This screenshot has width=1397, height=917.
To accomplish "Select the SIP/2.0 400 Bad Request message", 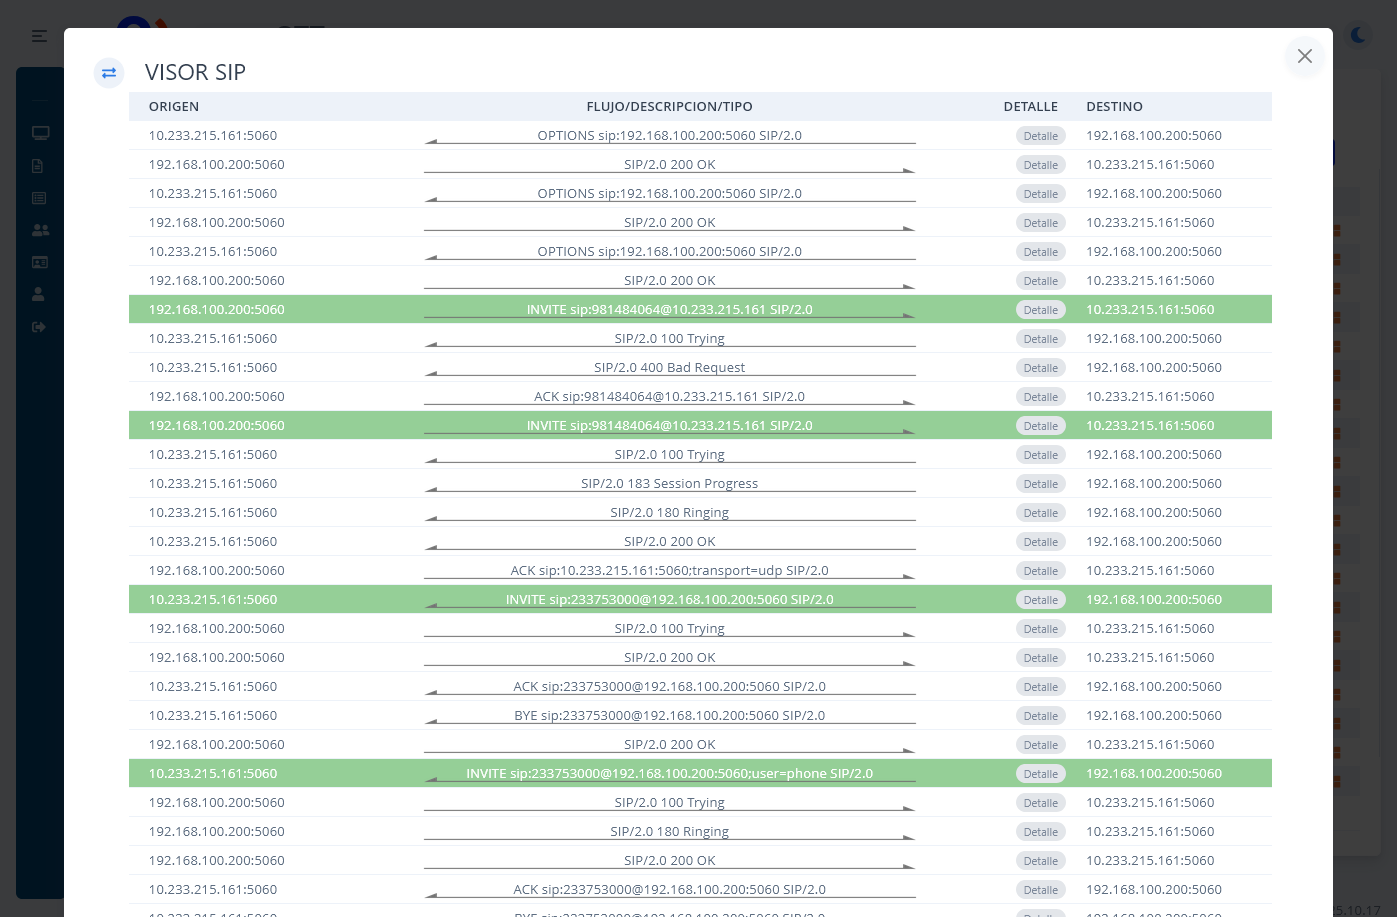I will [x=669, y=367].
